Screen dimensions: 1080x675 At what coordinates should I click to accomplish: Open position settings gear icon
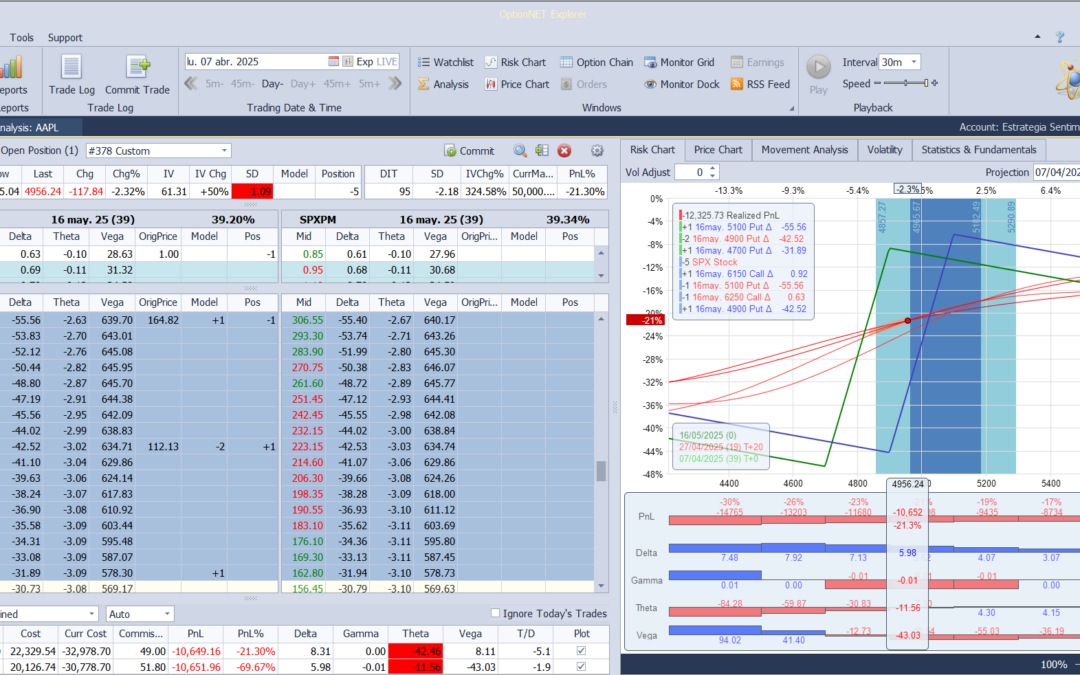pos(597,151)
